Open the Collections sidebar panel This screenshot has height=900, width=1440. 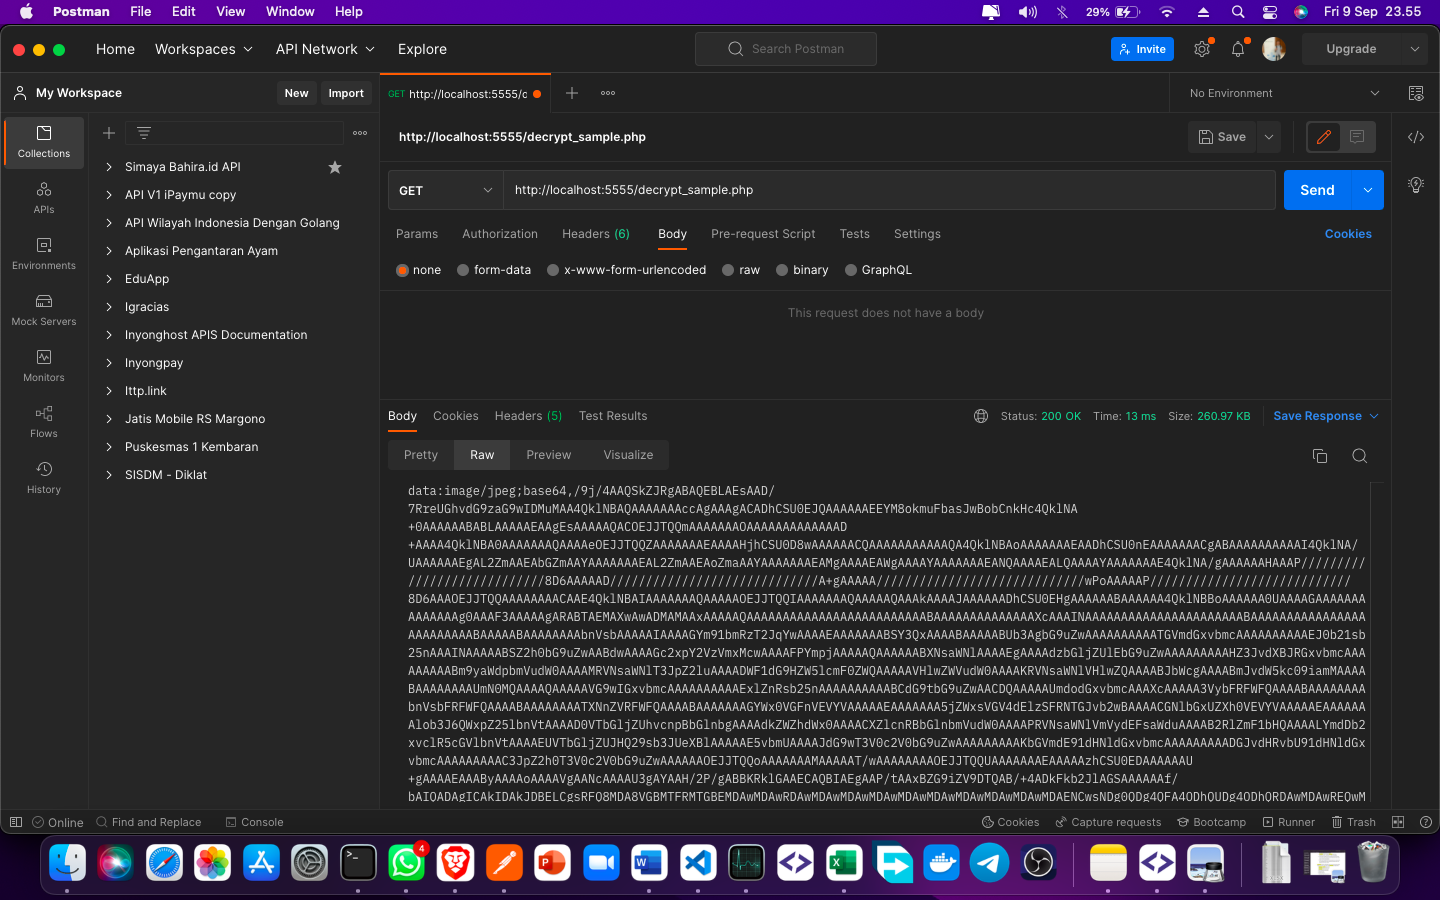(x=44, y=142)
